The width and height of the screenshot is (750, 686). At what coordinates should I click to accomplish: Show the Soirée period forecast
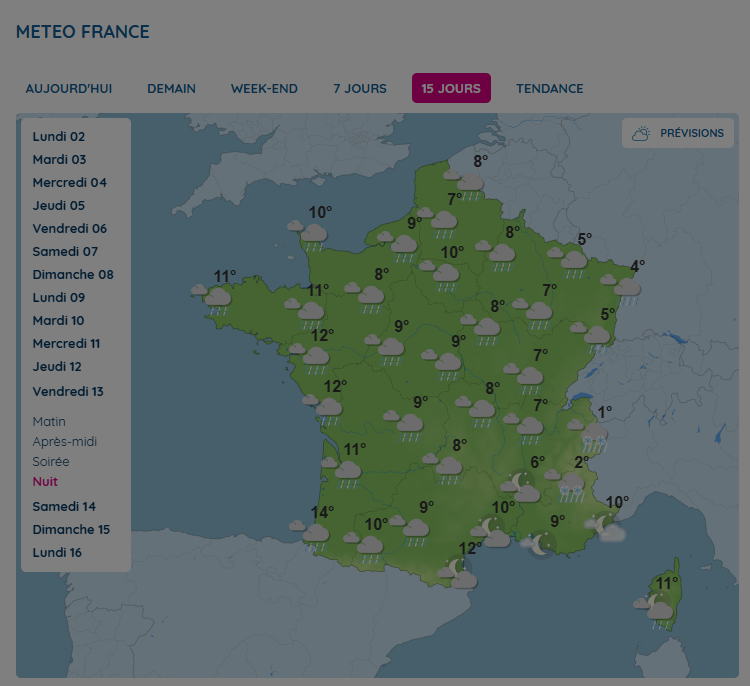[x=51, y=462]
